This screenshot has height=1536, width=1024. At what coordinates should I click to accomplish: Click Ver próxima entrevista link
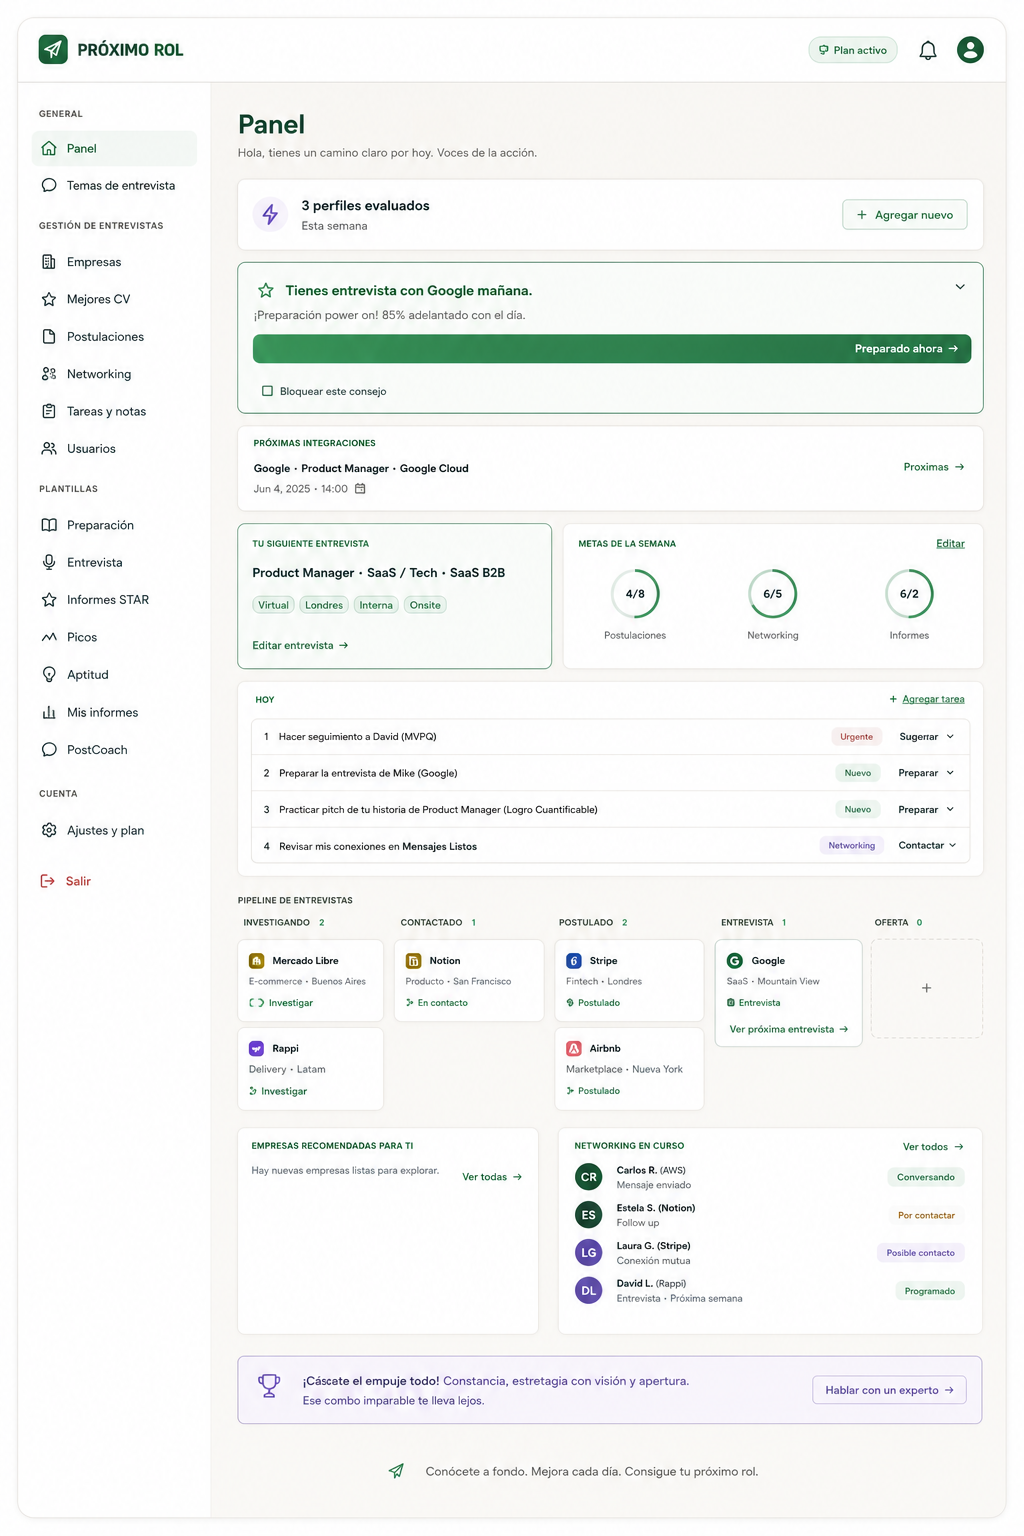click(789, 1029)
